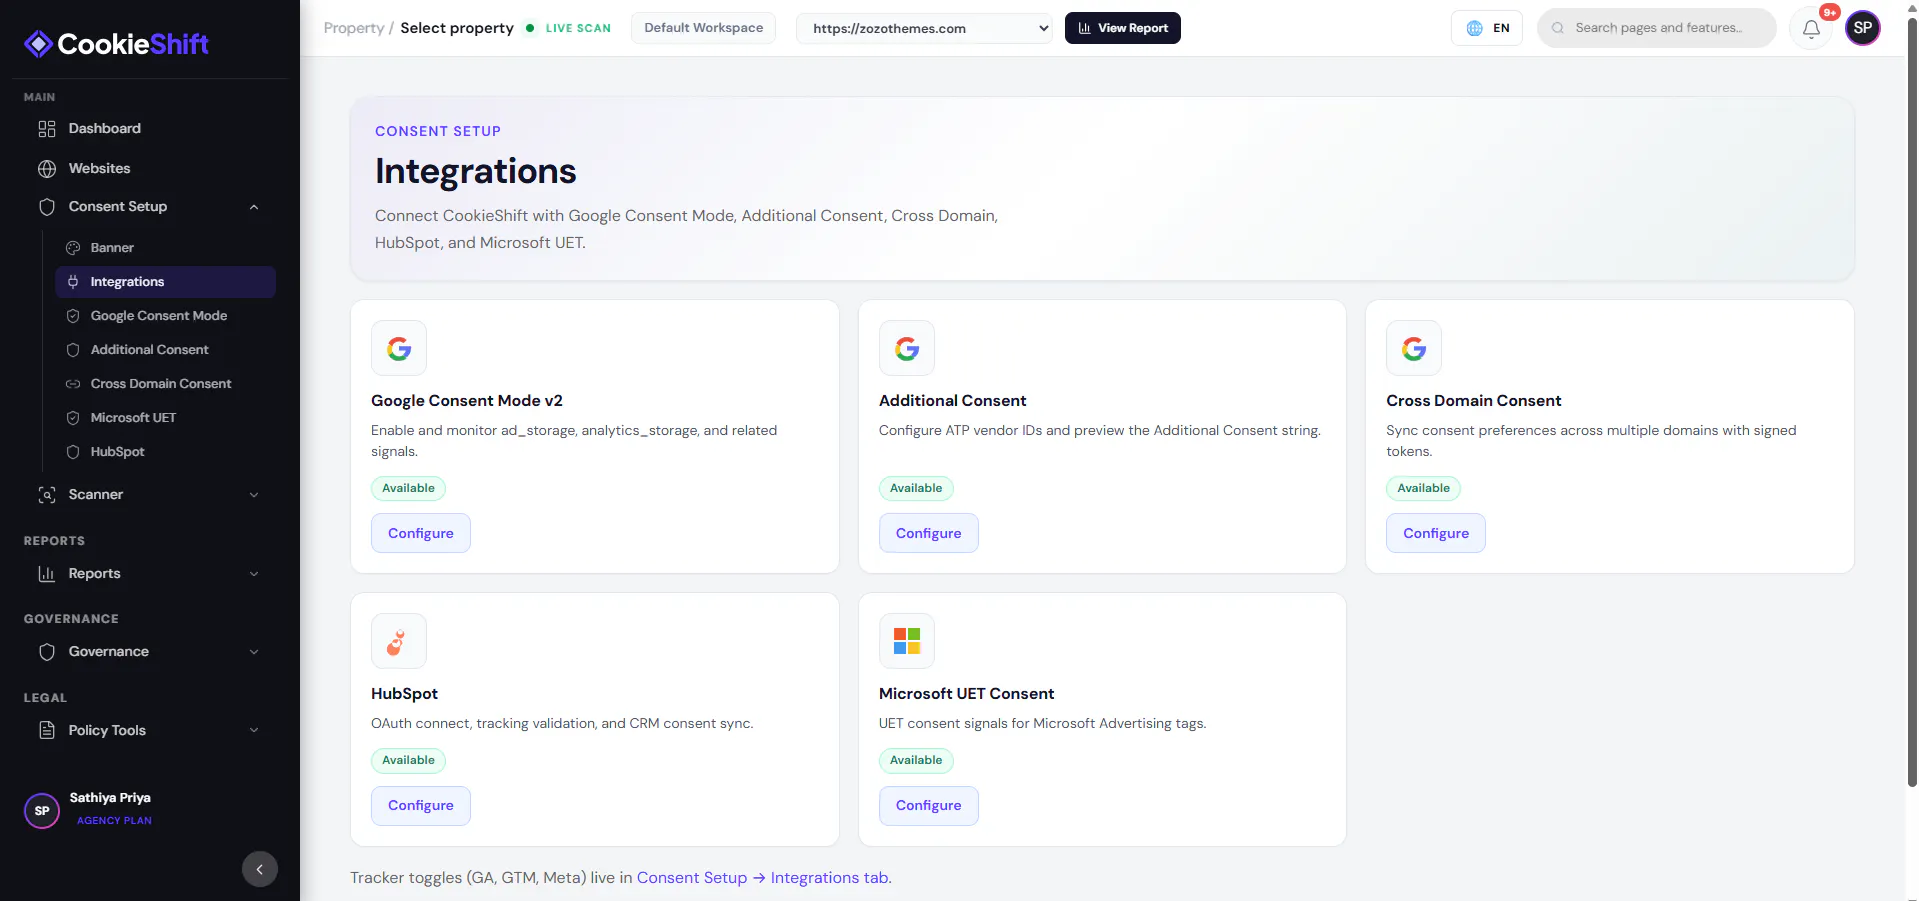The height and width of the screenshot is (901, 1919).
Task: Click the LIVE SCAN status label
Action: tap(578, 28)
